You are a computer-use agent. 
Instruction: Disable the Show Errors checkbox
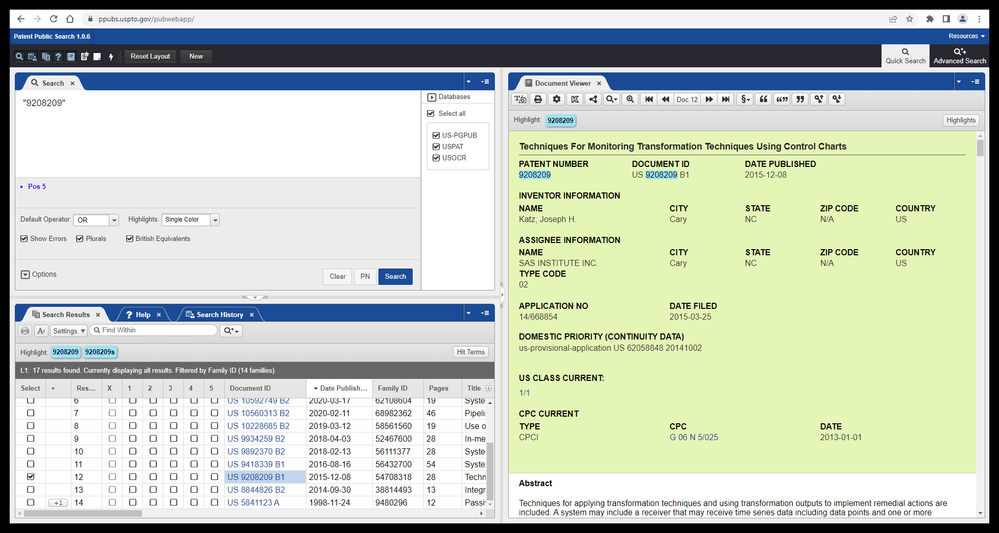click(25, 239)
